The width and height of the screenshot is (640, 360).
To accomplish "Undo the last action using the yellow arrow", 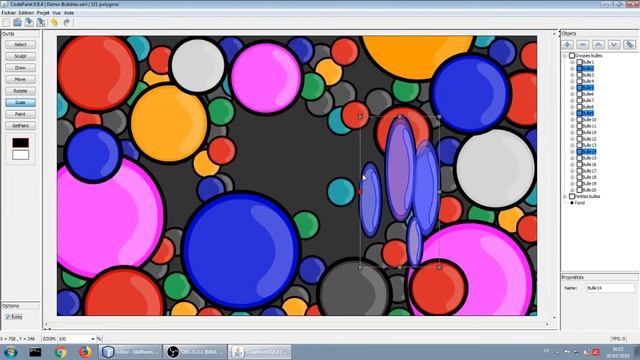I will point(54,22).
